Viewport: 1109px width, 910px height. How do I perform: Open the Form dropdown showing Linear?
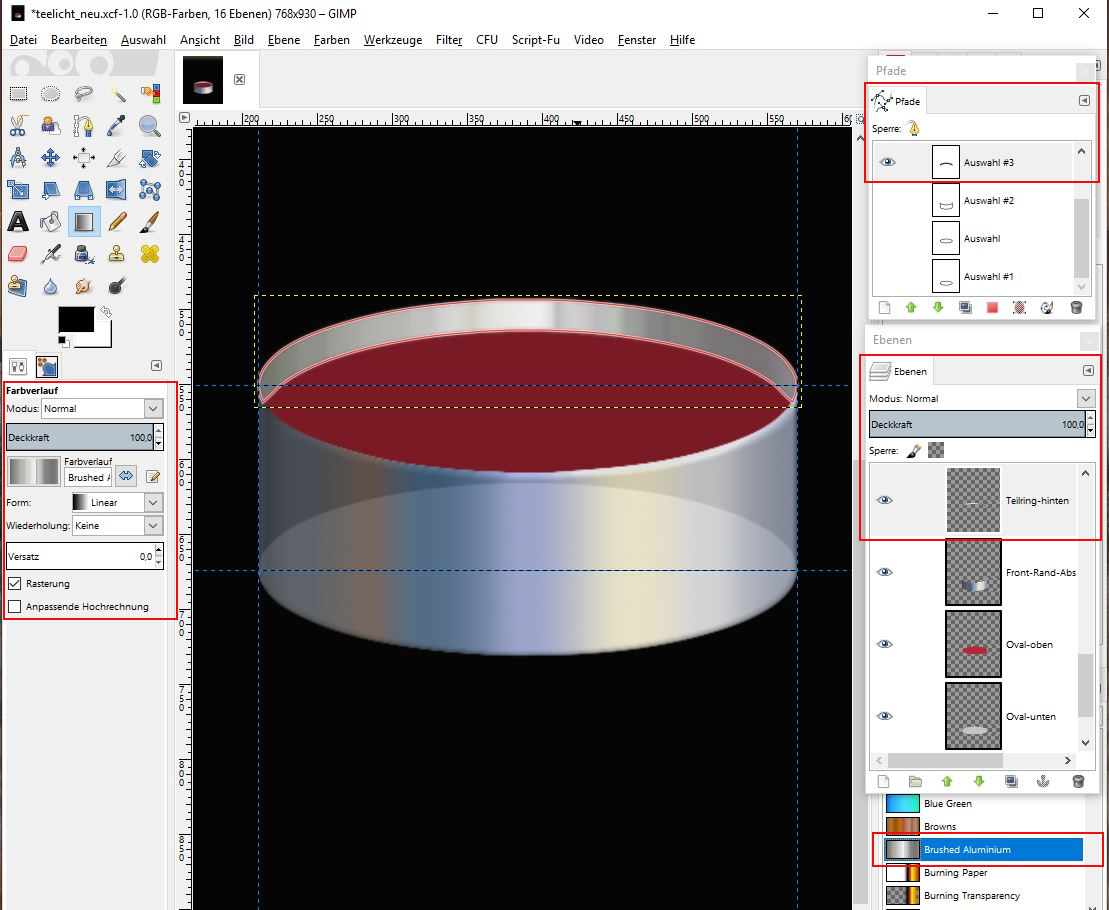tap(116, 502)
